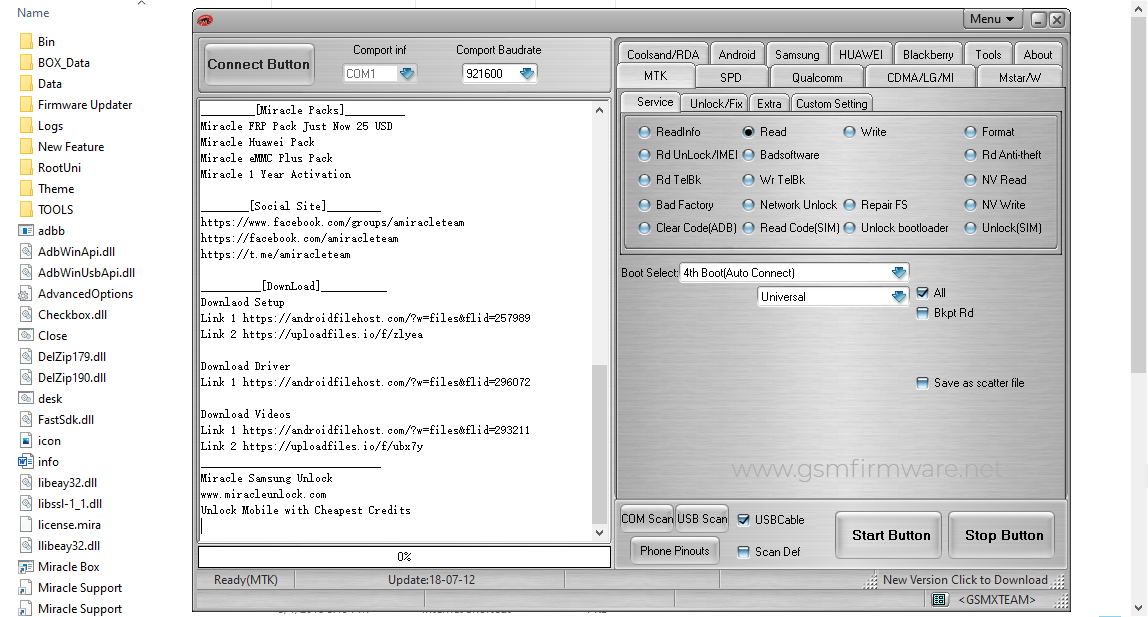Switch to the Samsung tab

tap(797, 54)
